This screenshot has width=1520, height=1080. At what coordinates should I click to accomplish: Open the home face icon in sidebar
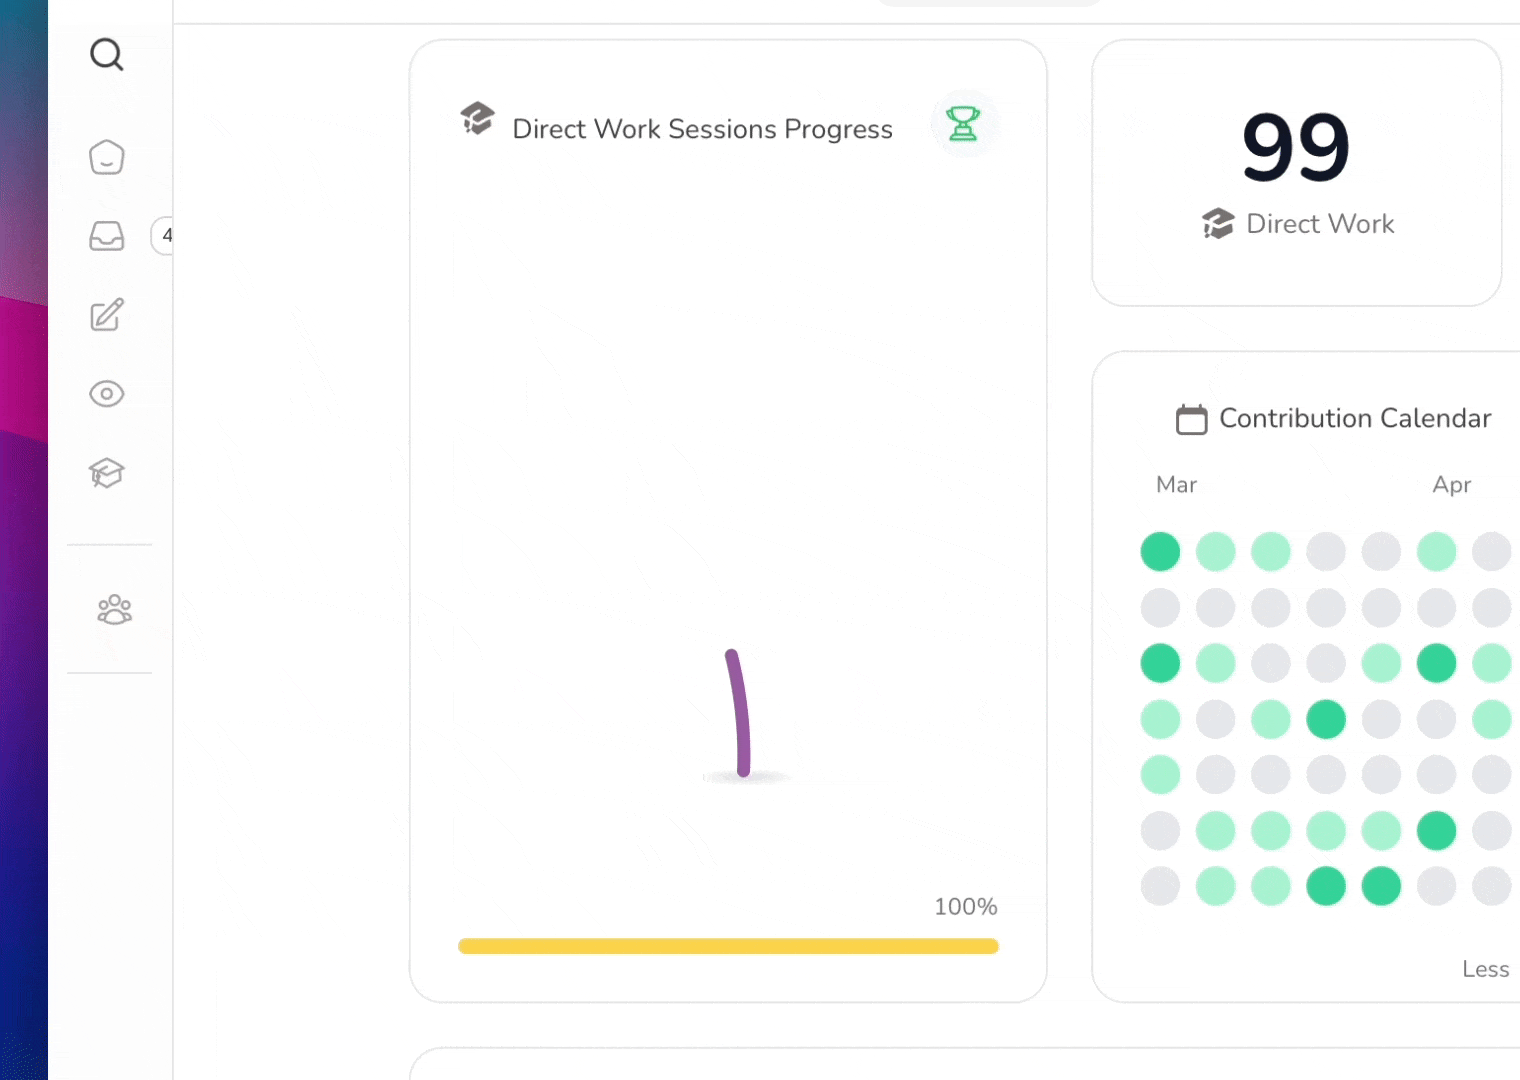(106, 157)
